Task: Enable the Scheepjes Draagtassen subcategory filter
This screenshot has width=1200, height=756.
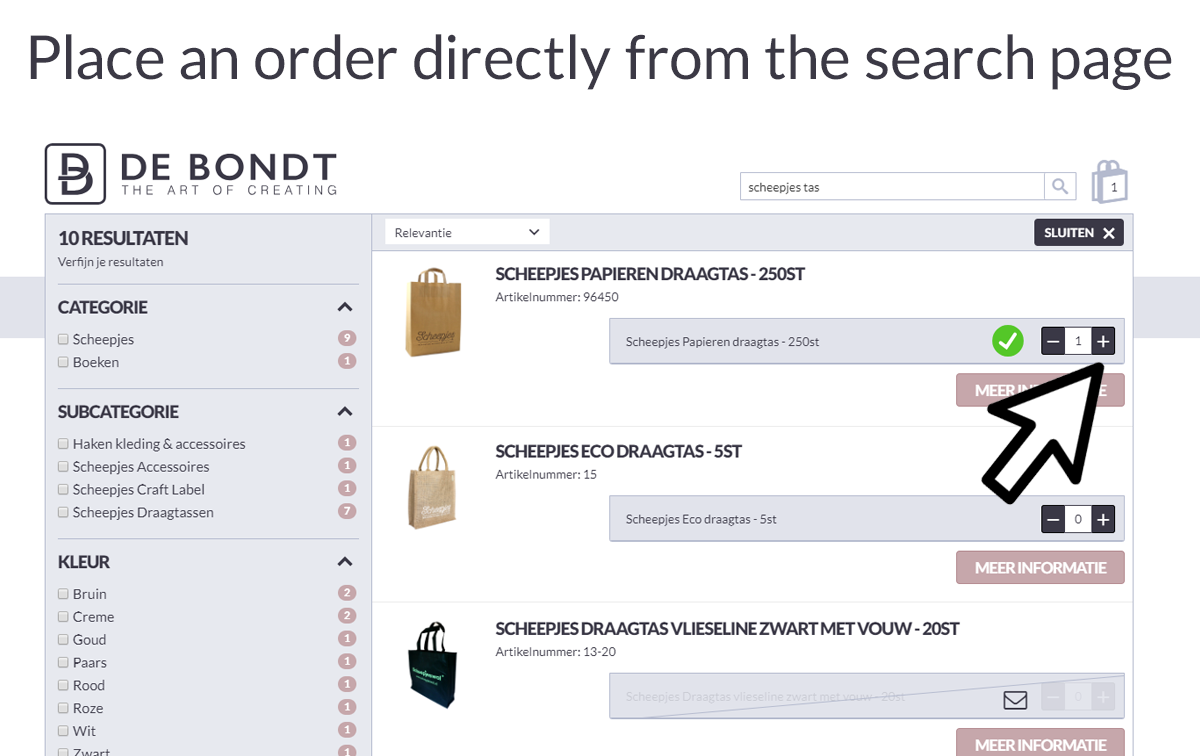Action: 64,512
